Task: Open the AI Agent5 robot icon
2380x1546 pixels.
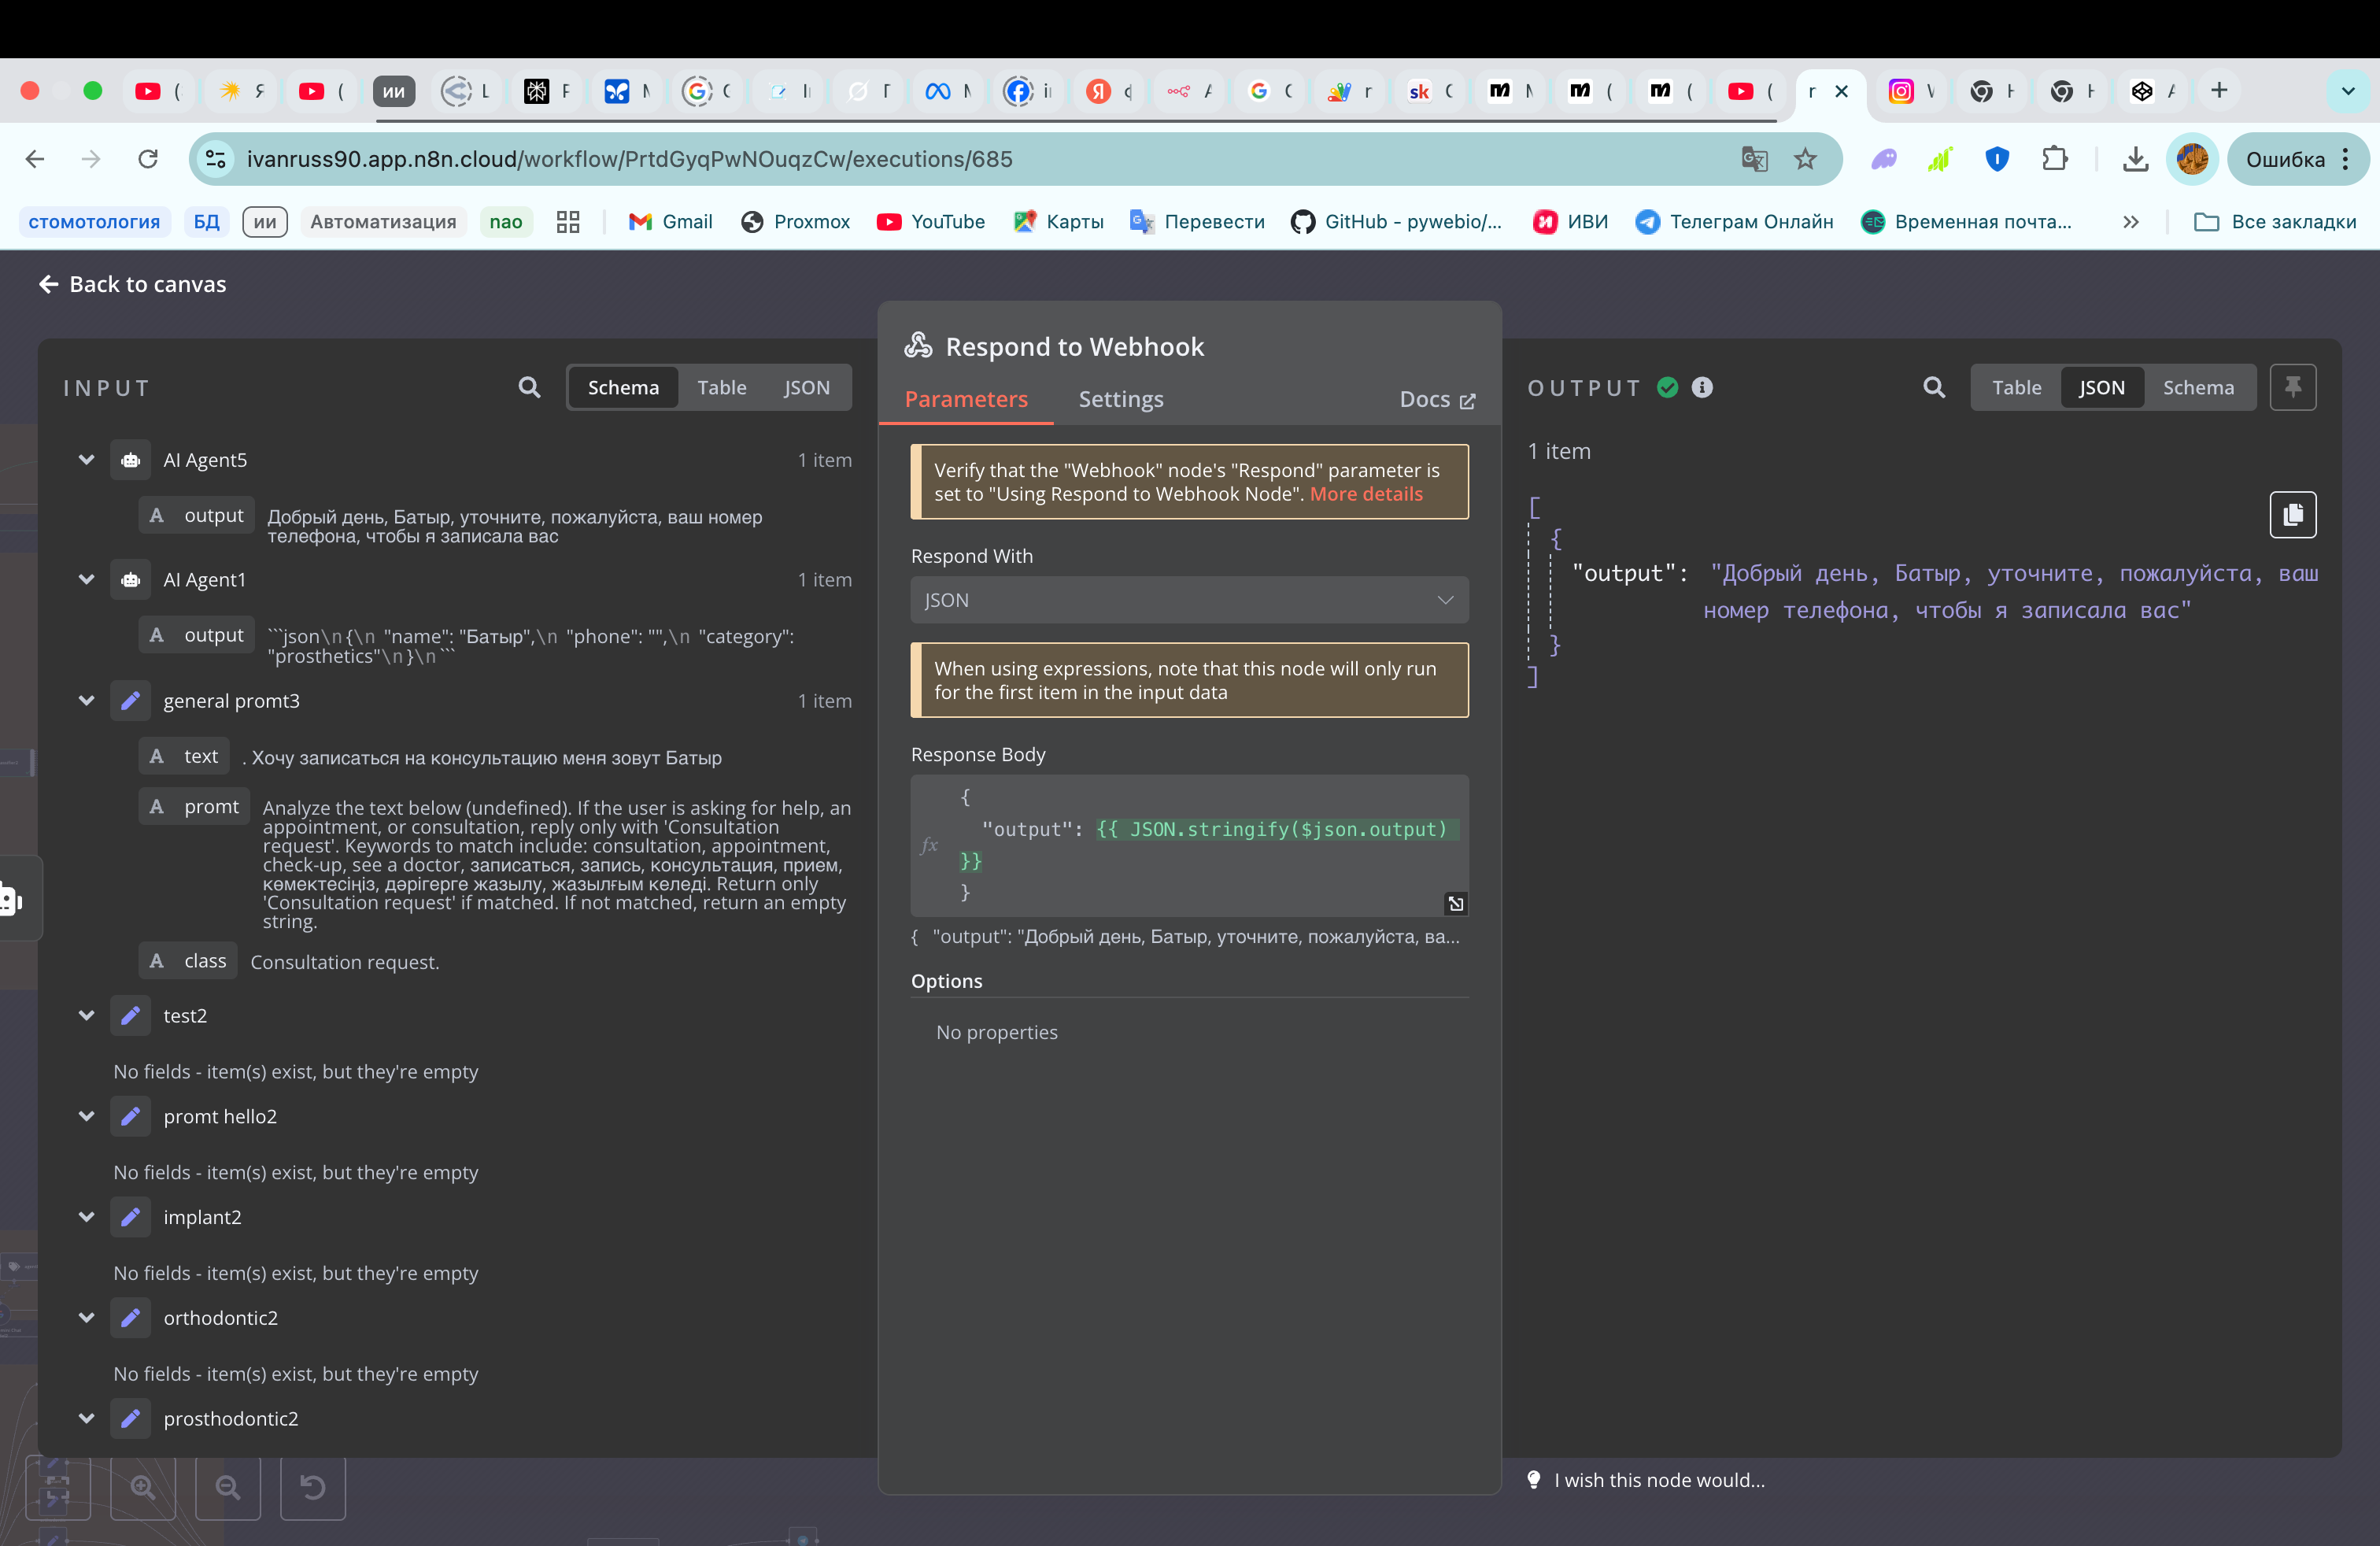Action: click(x=130, y=460)
